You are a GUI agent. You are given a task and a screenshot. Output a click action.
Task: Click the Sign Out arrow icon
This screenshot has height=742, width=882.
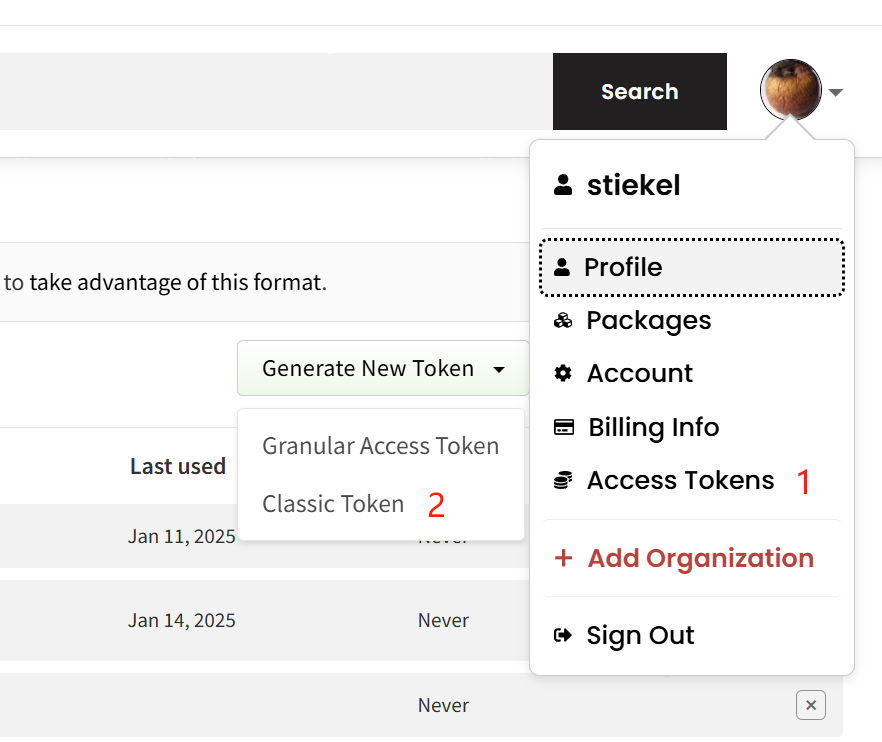(x=562, y=635)
